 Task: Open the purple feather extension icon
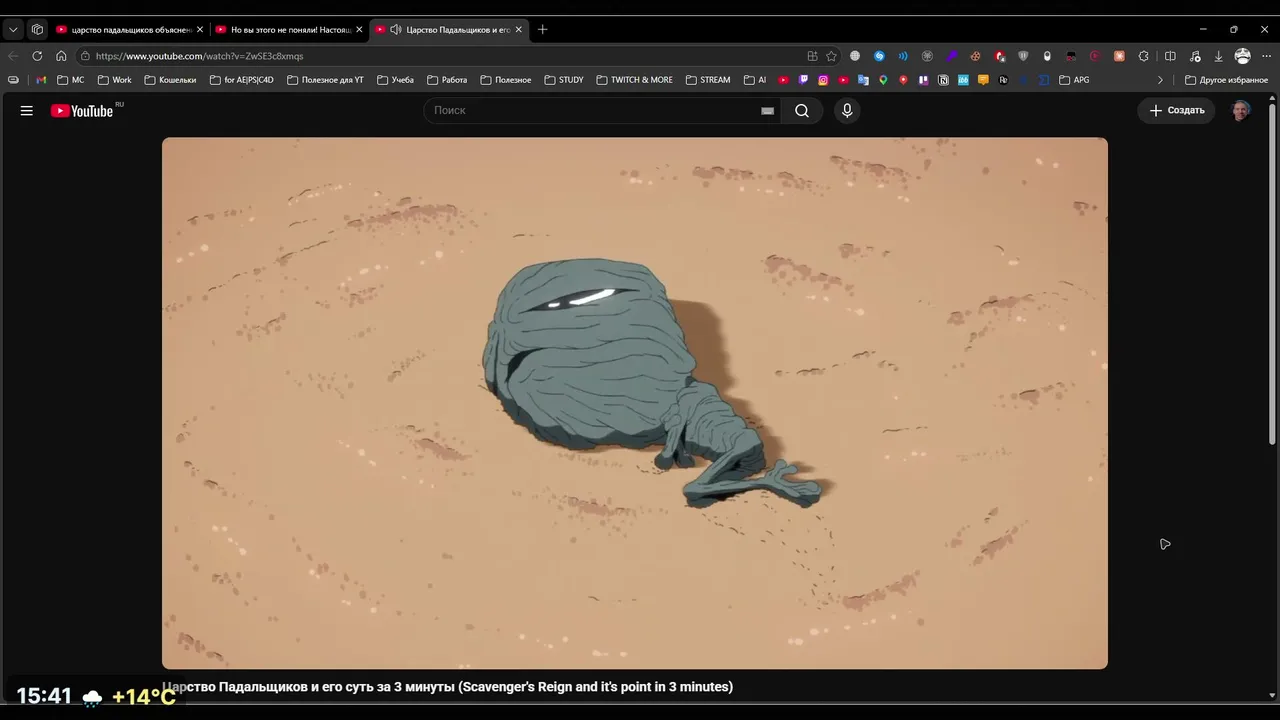click(951, 56)
